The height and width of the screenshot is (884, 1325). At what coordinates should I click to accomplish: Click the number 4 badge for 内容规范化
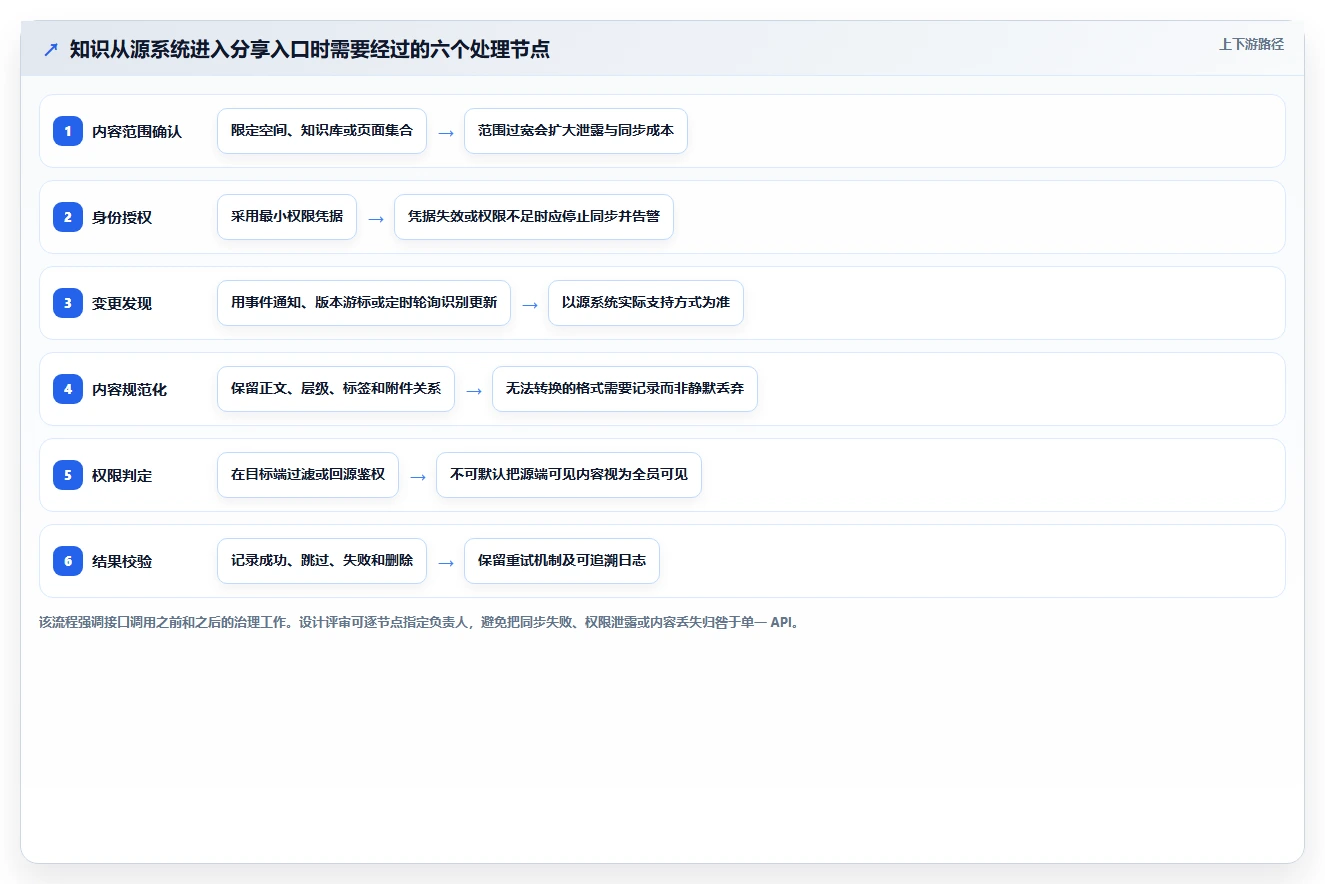68,389
